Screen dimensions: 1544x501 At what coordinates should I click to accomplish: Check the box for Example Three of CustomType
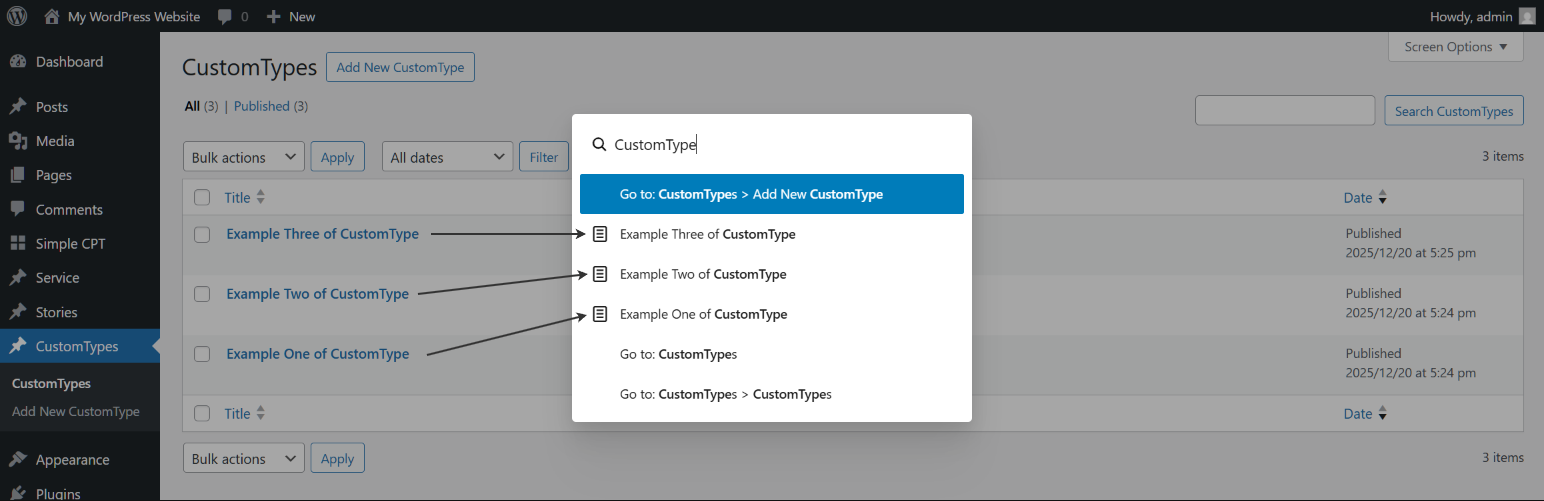202,234
